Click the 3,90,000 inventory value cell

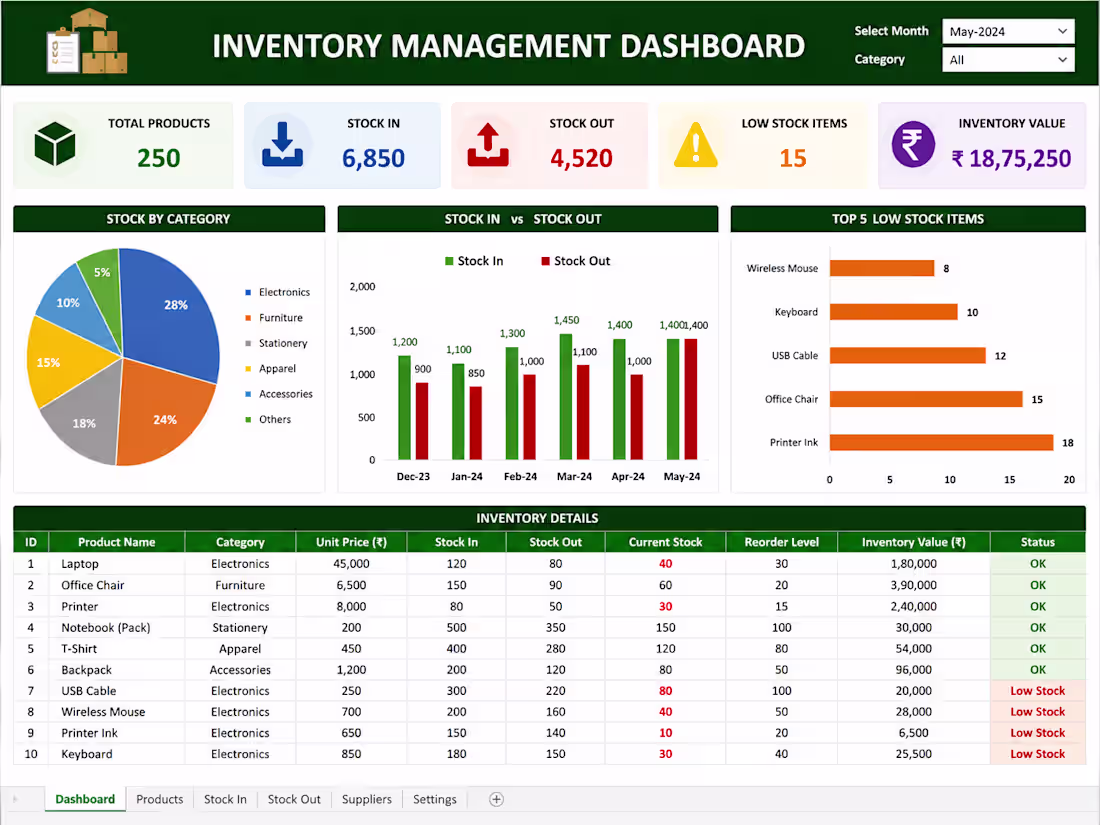(x=913, y=584)
